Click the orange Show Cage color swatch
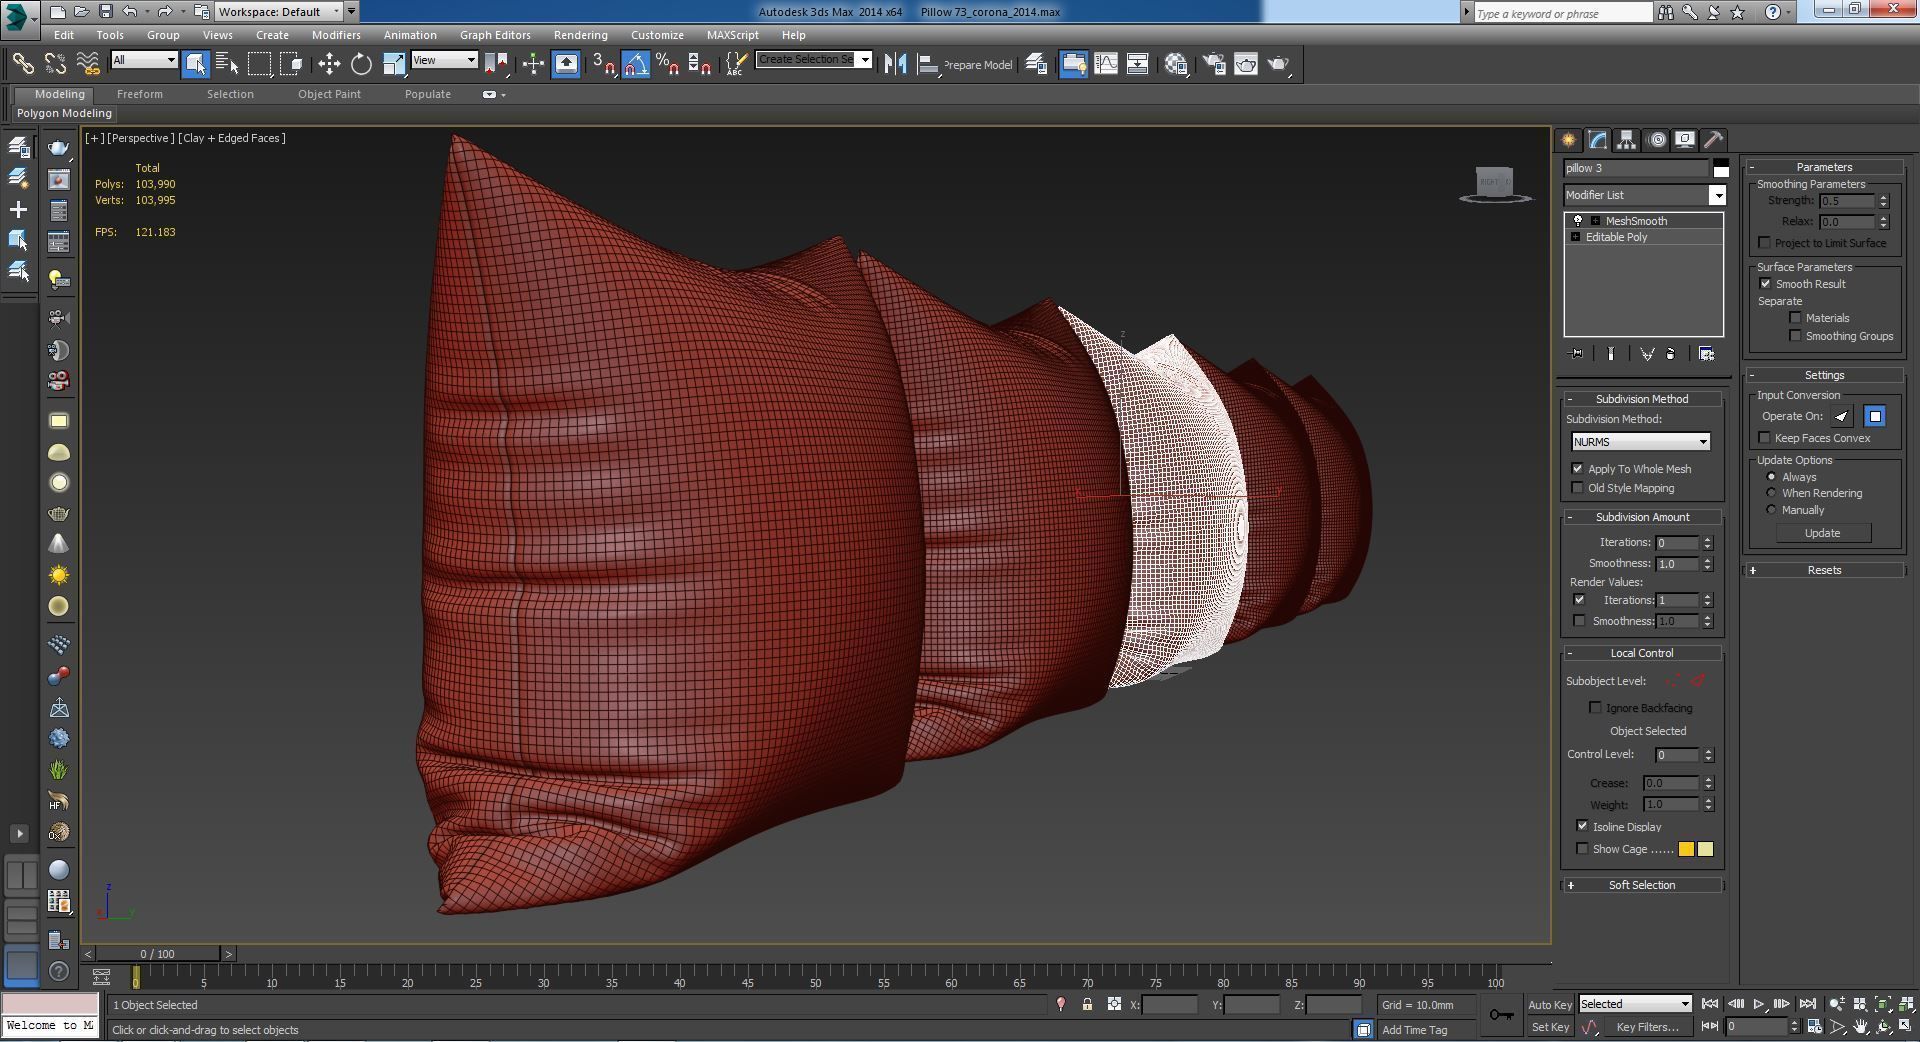This screenshot has height=1042, width=1920. pos(1686,849)
